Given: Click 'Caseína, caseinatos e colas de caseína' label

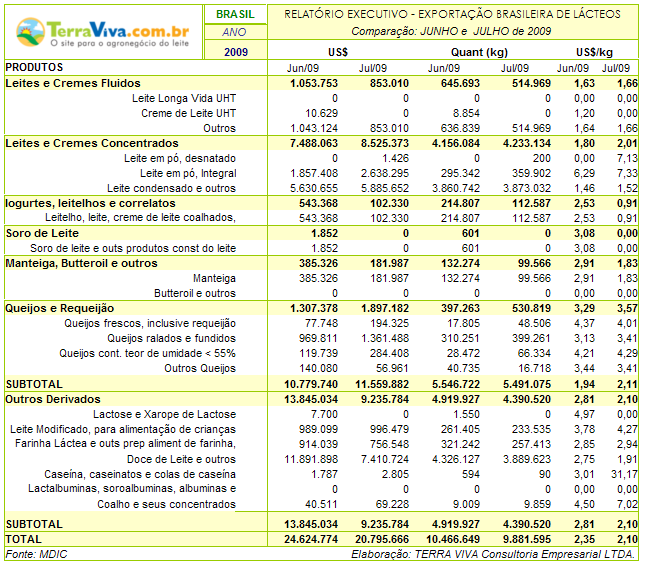Looking at the screenshot, I should tap(140, 475).
